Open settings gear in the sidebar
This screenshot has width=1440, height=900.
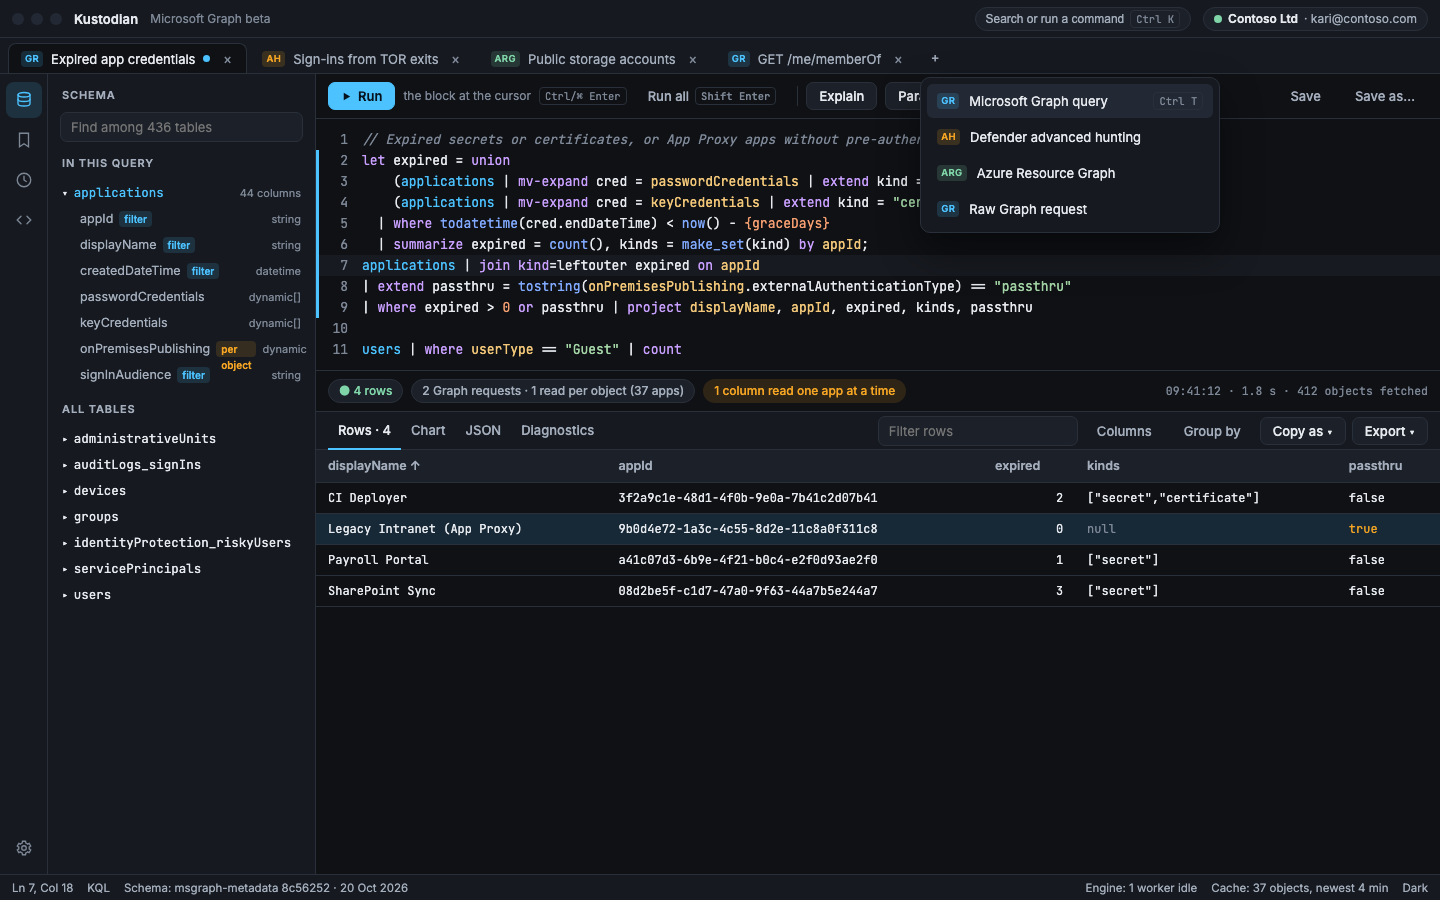pyautogui.click(x=24, y=848)
